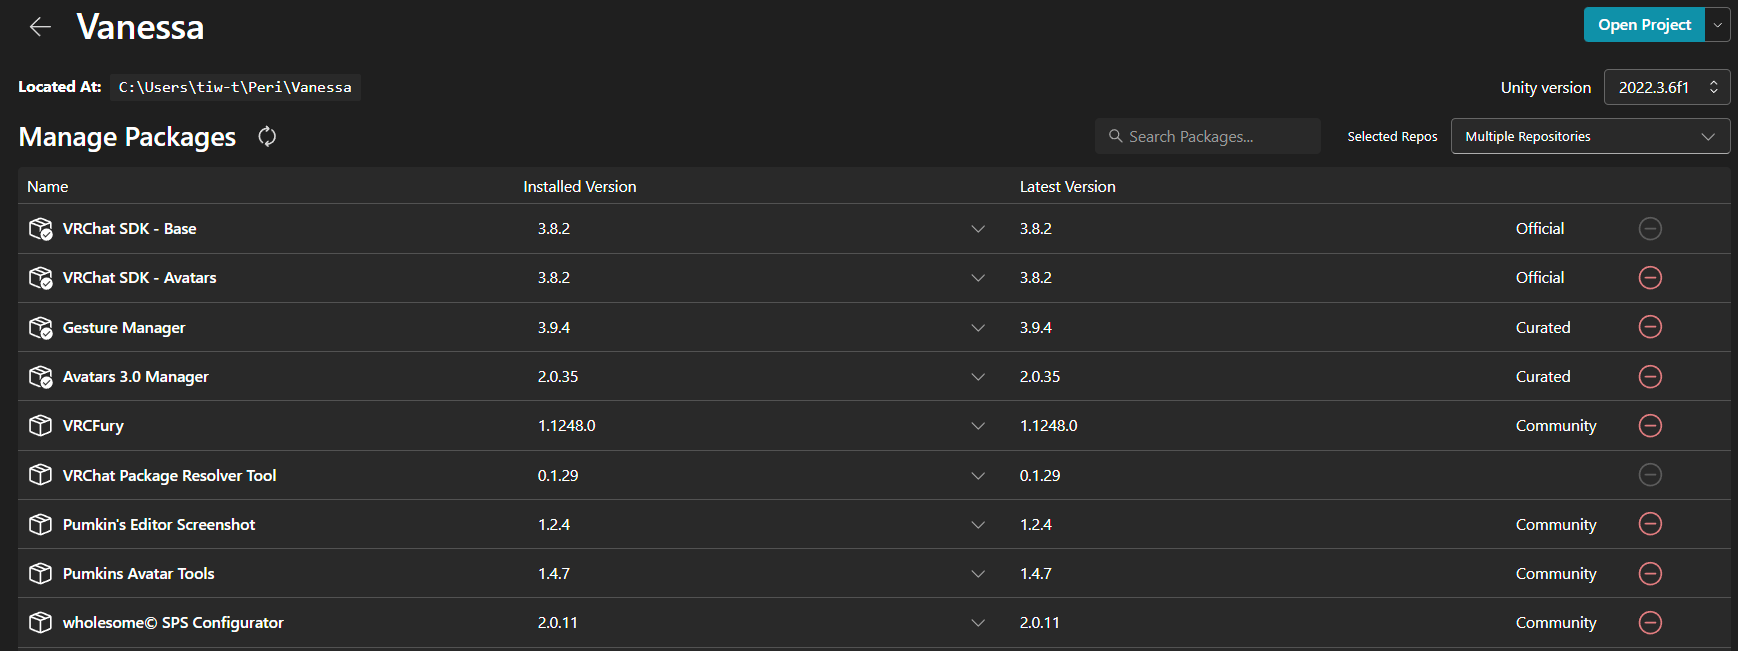
Task: Click in the Search Packages field
Action: point(1208,136)
